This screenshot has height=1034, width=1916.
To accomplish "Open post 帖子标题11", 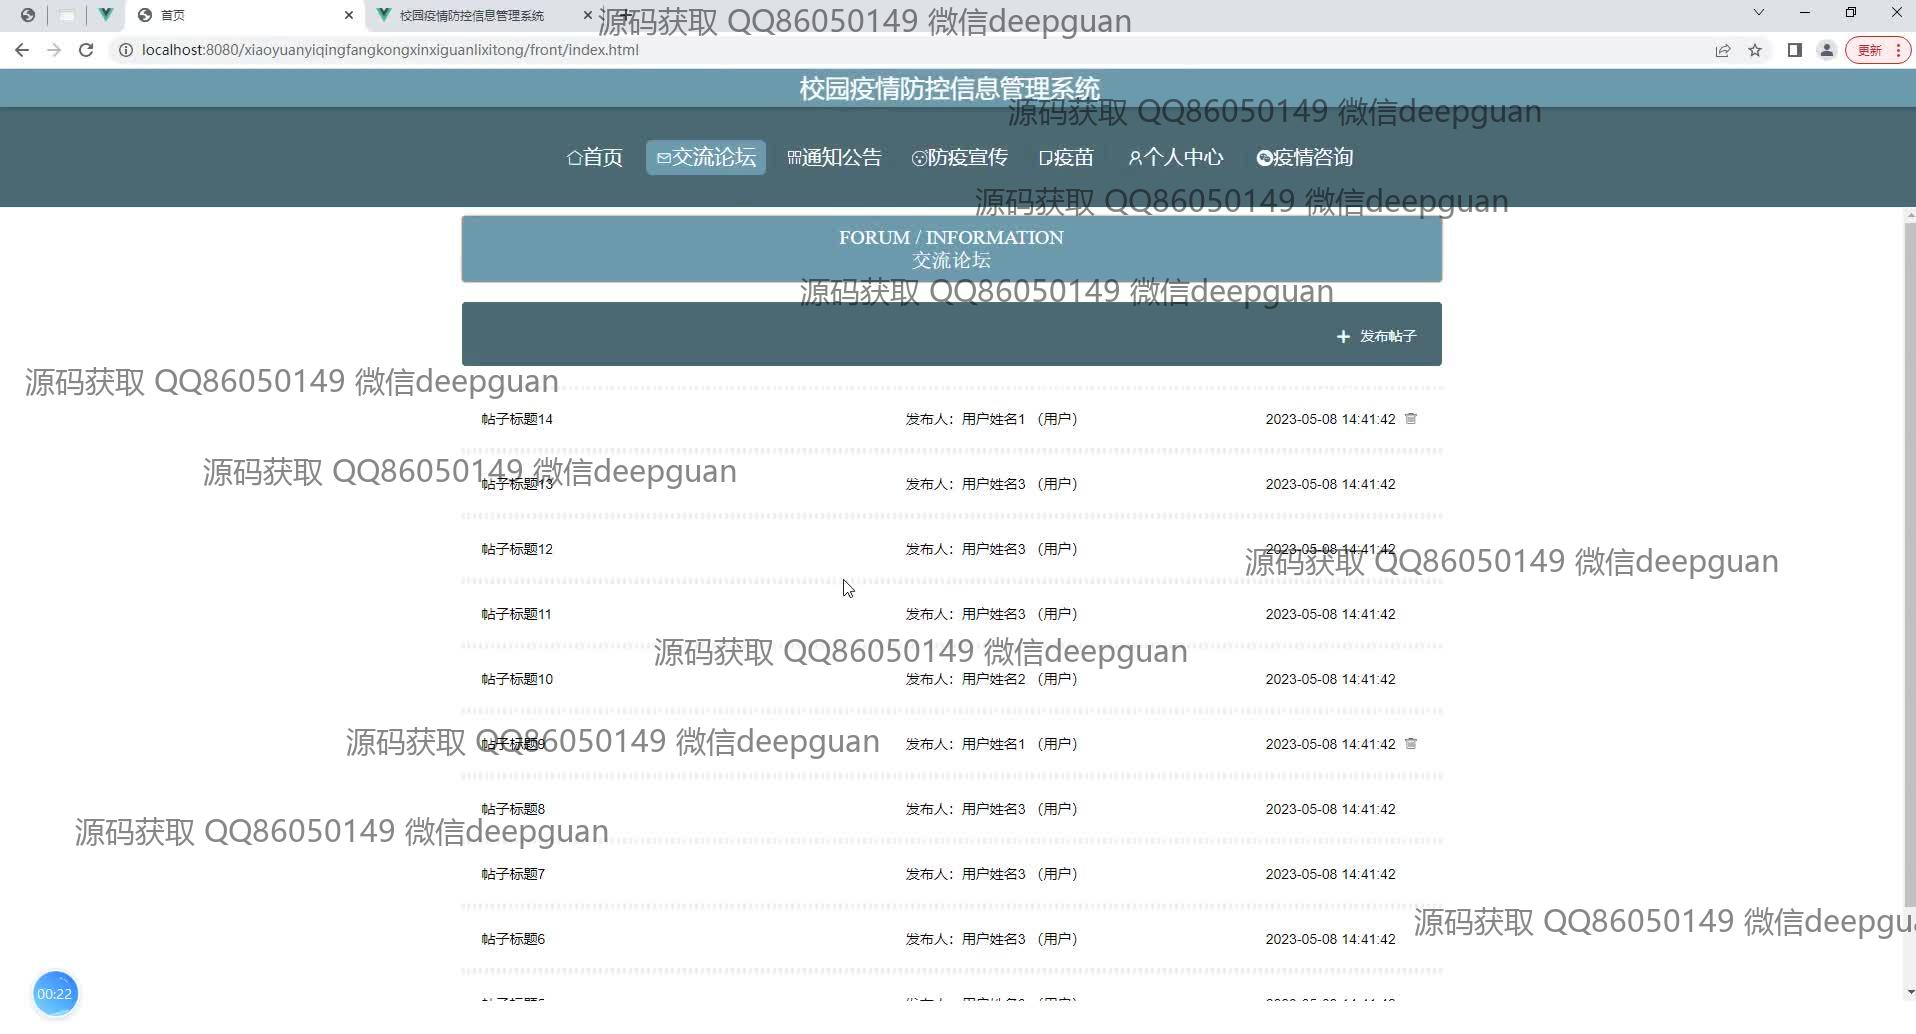I will (x=516, y=614).
